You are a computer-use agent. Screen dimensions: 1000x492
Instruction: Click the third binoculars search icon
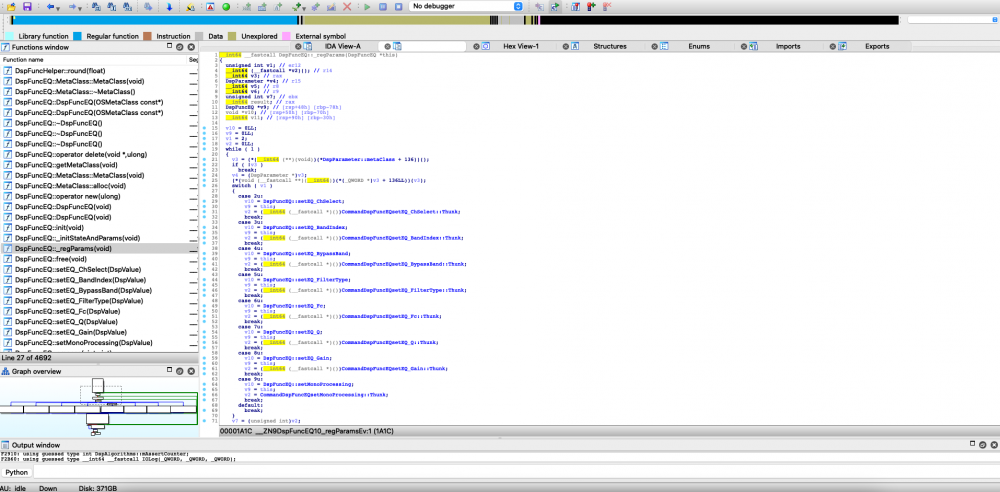[x=127, y=6]
